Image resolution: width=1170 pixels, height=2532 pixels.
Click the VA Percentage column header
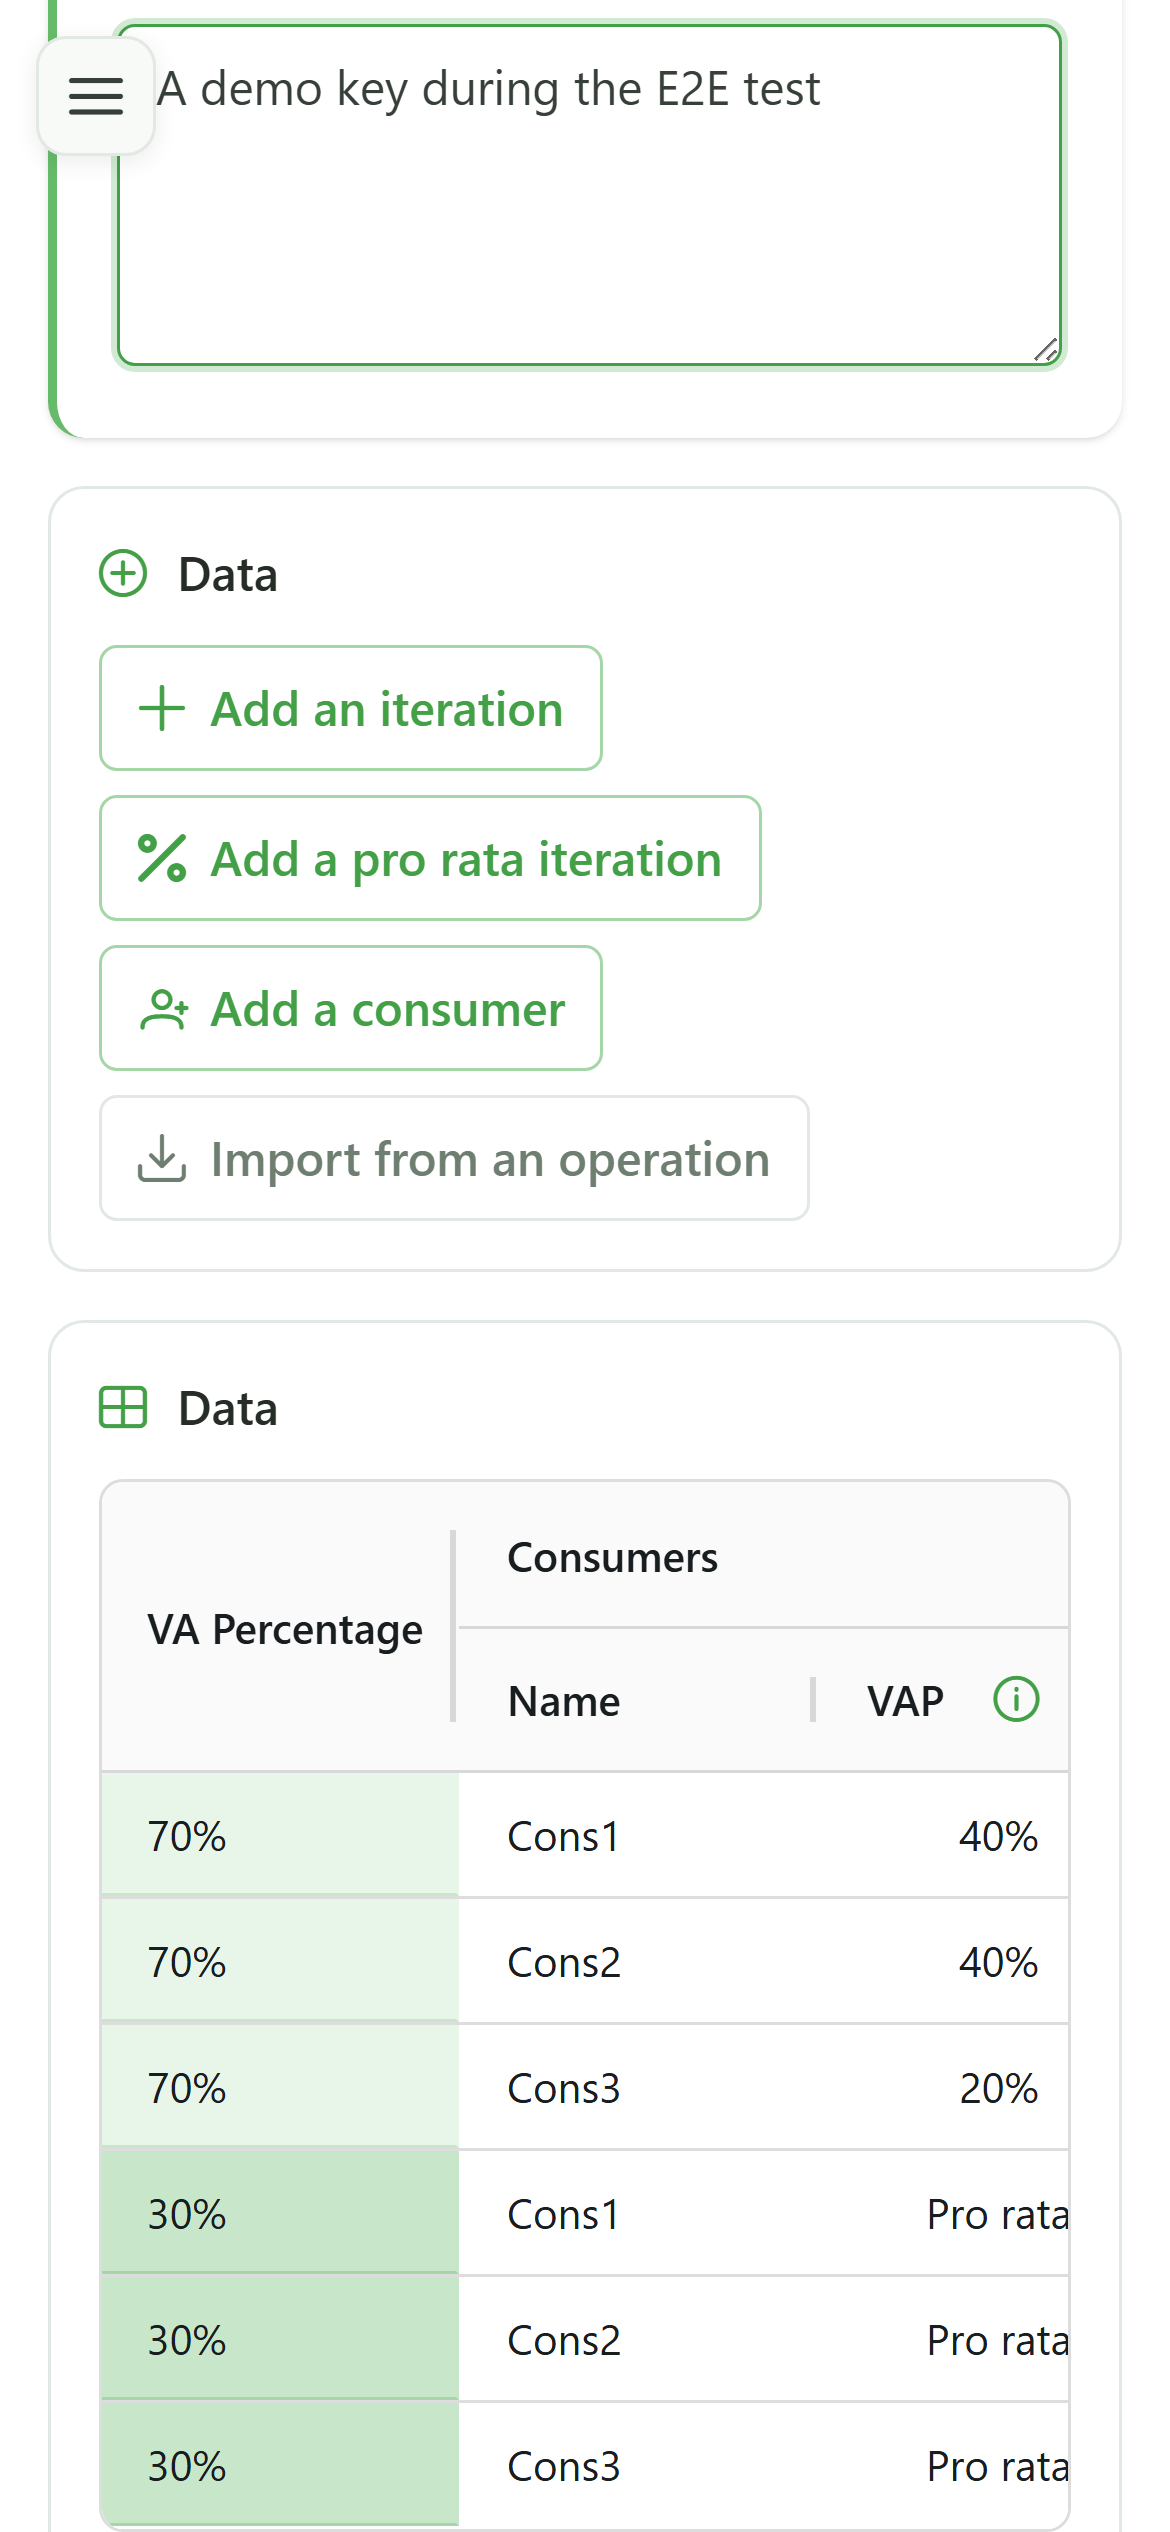click(278, 1628)
